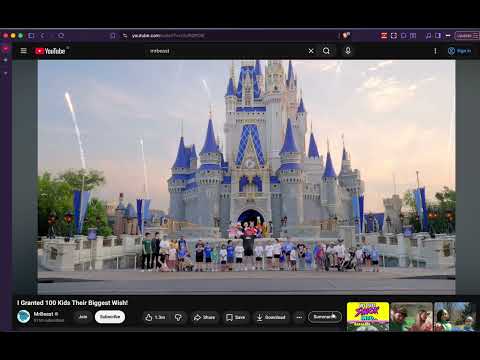Start voice search with the microphone
The image size is (480, 360).
348,51
